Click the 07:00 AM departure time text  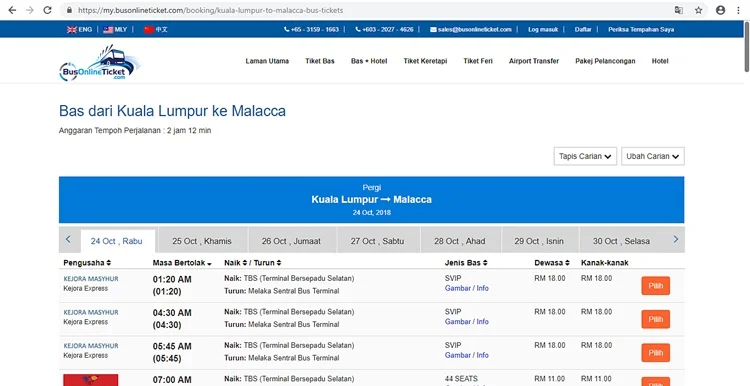pyautogui.click(x=172, y=380)
